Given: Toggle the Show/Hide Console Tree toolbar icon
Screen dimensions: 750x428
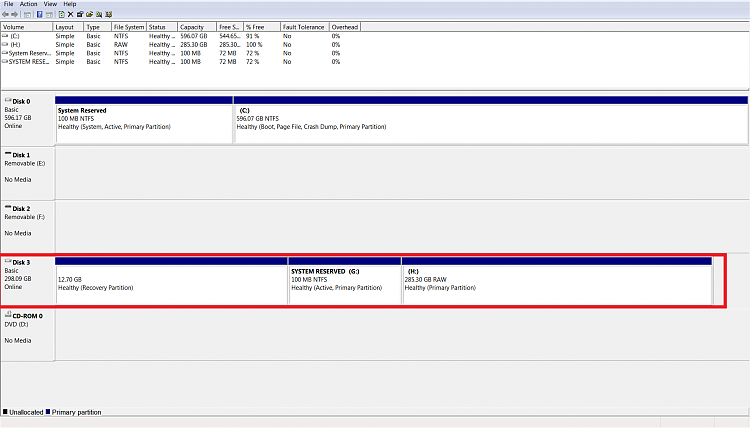Looking at the screenshot, I should [x=27, y=15].
